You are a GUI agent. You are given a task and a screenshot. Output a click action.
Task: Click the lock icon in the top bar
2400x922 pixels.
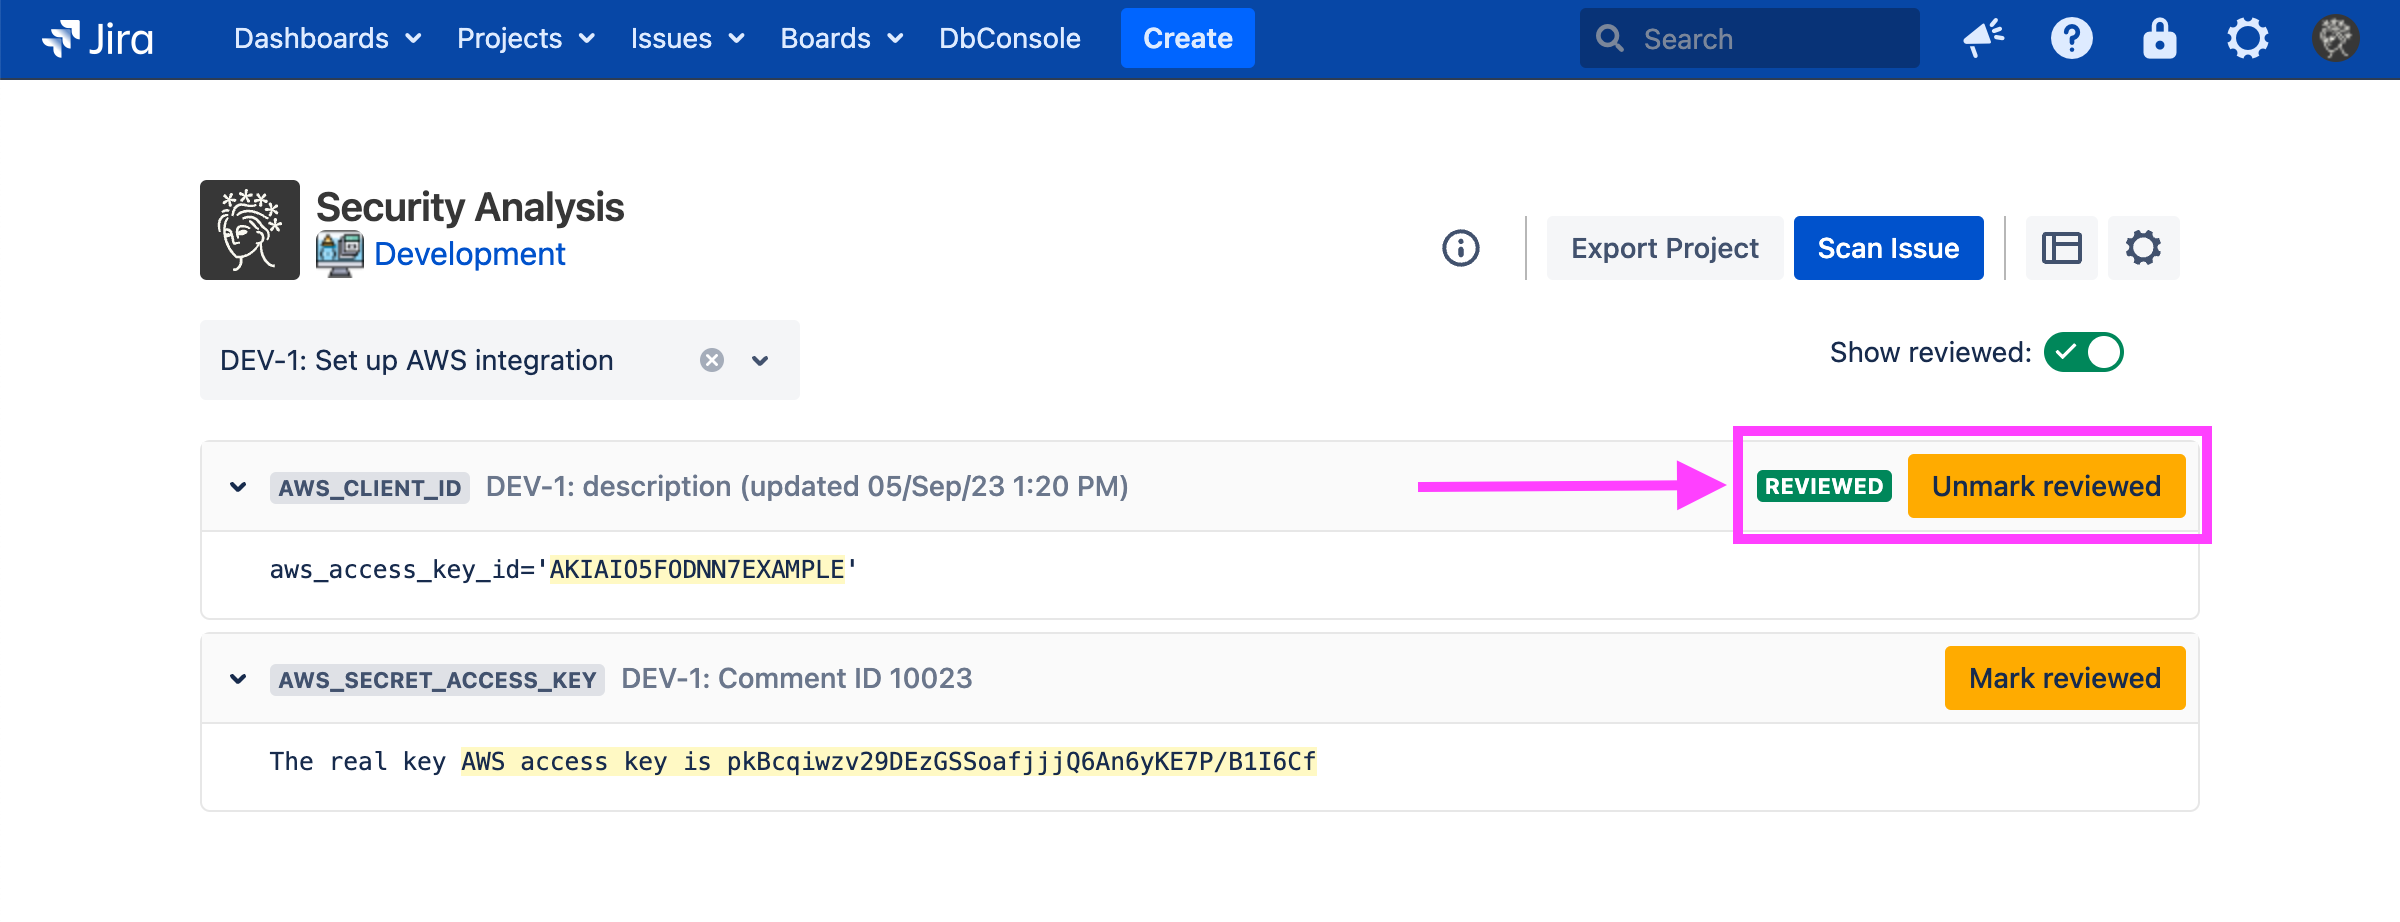[2159, 39]
